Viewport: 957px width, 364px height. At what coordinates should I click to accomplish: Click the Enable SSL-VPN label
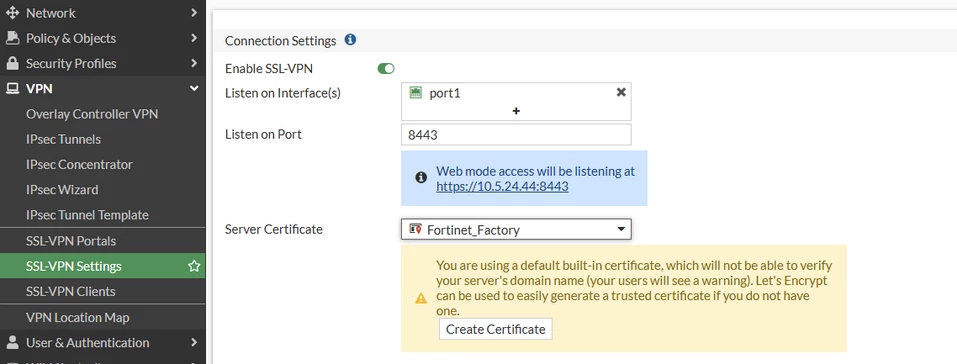pos(269,69)
